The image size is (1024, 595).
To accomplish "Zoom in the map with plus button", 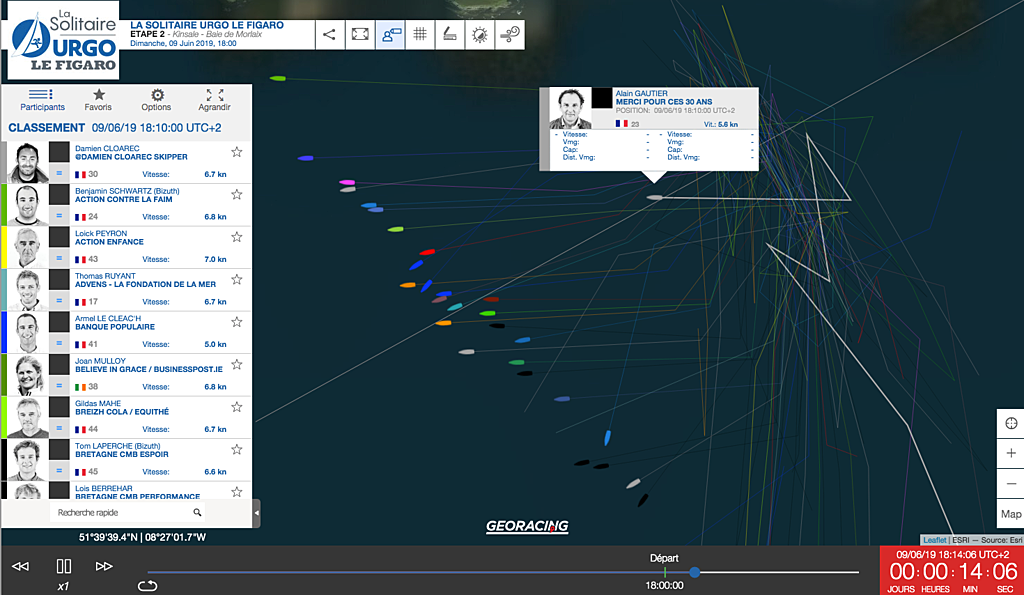I will pyautogui.click(x=1011, y=453).
